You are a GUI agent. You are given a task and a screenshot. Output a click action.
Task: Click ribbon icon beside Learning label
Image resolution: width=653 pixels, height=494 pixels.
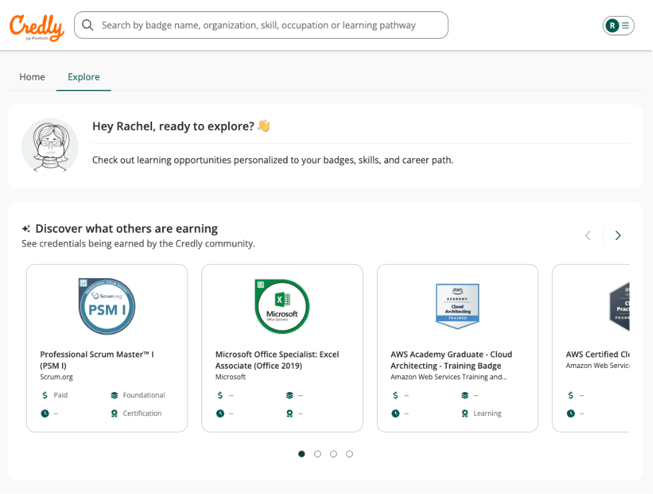465,414
